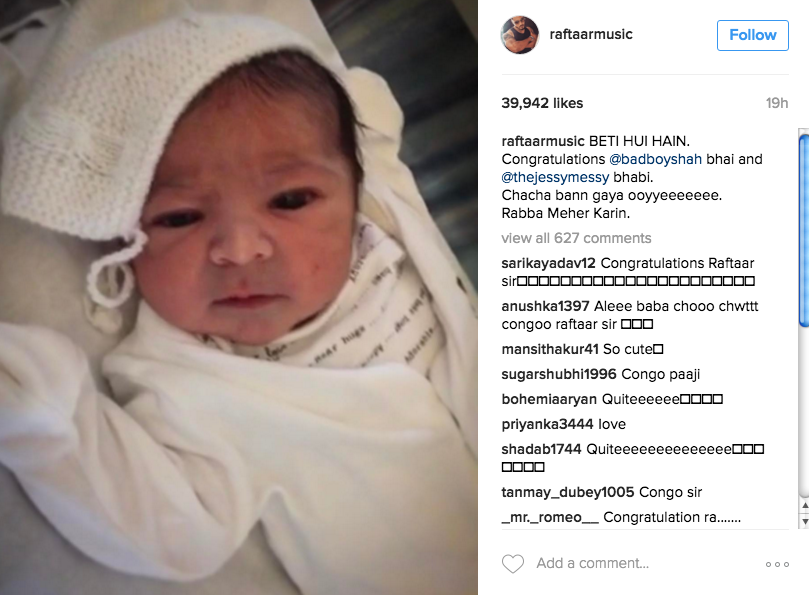Image resolution: width=809 pixels, height=595 pixels.
Task: Follow the raftaarmusic account
Action: [x=753, y=35]
